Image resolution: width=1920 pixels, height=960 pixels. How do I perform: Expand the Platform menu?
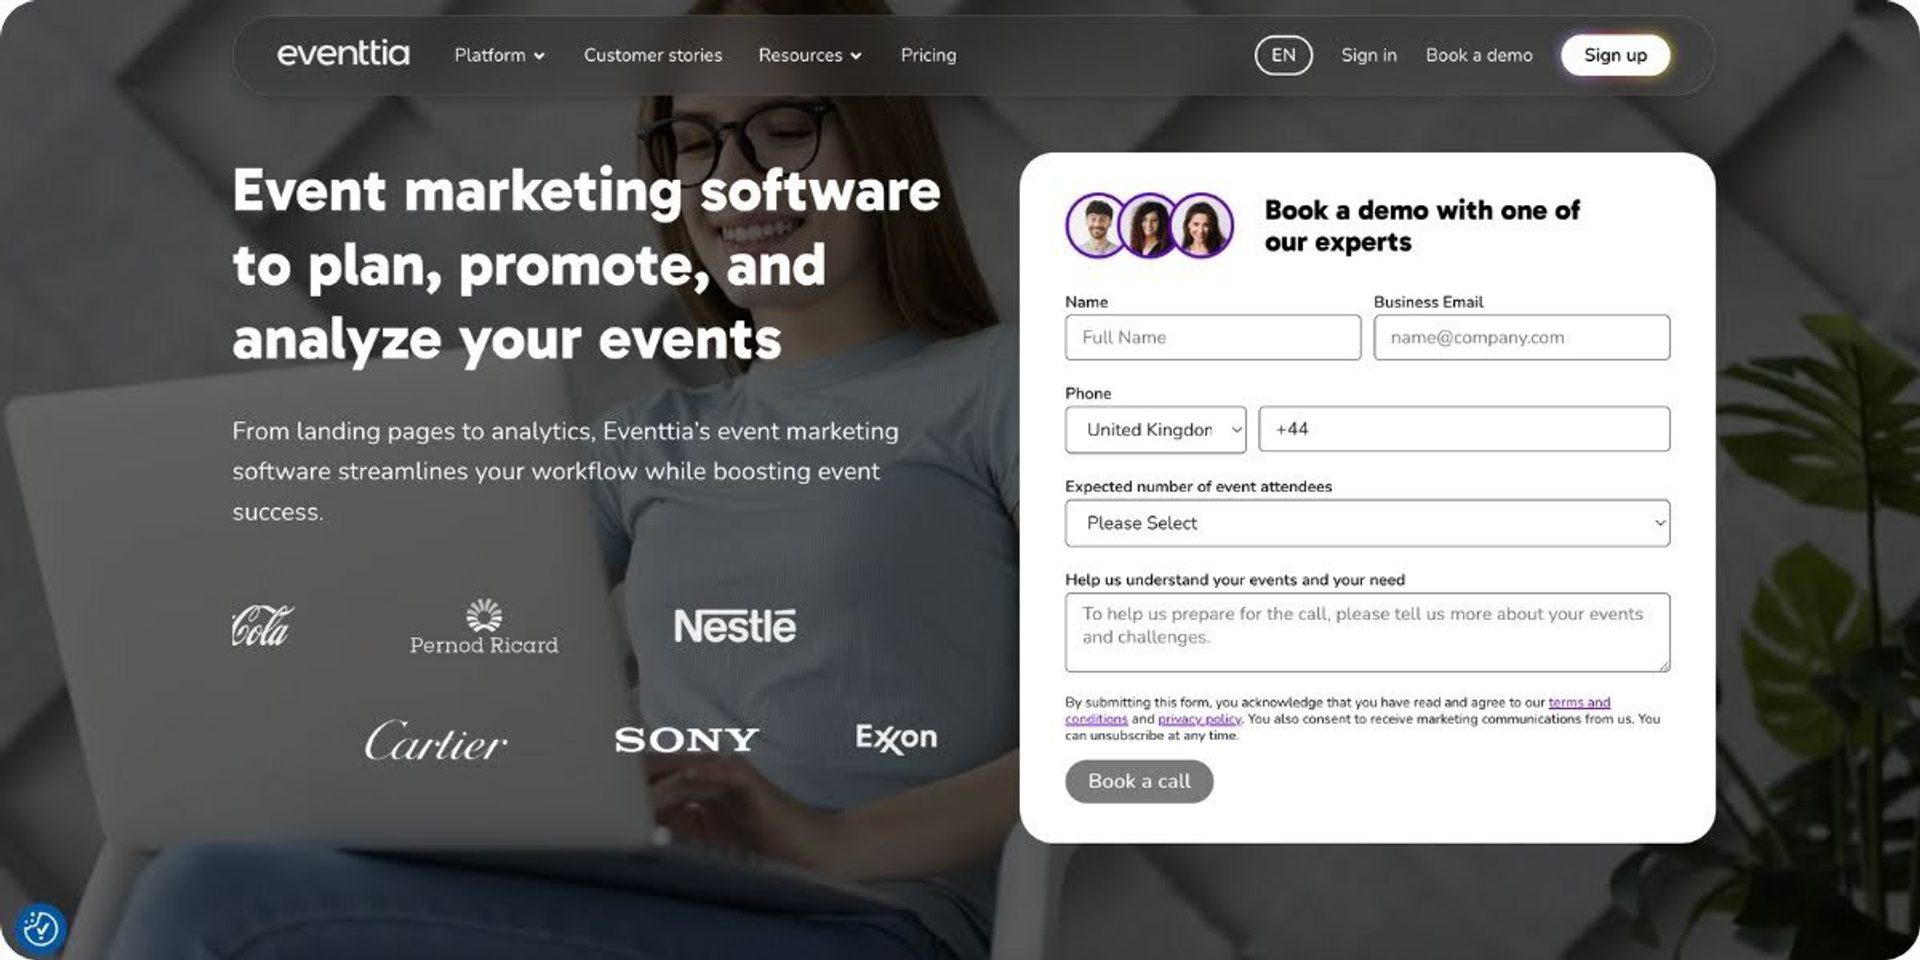pos(499,55)
